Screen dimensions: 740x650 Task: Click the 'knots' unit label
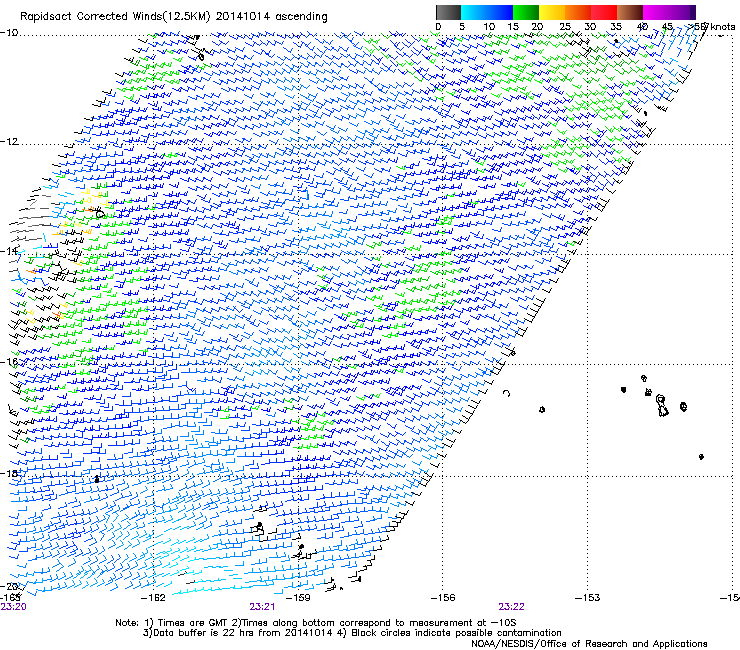point(722,27)
